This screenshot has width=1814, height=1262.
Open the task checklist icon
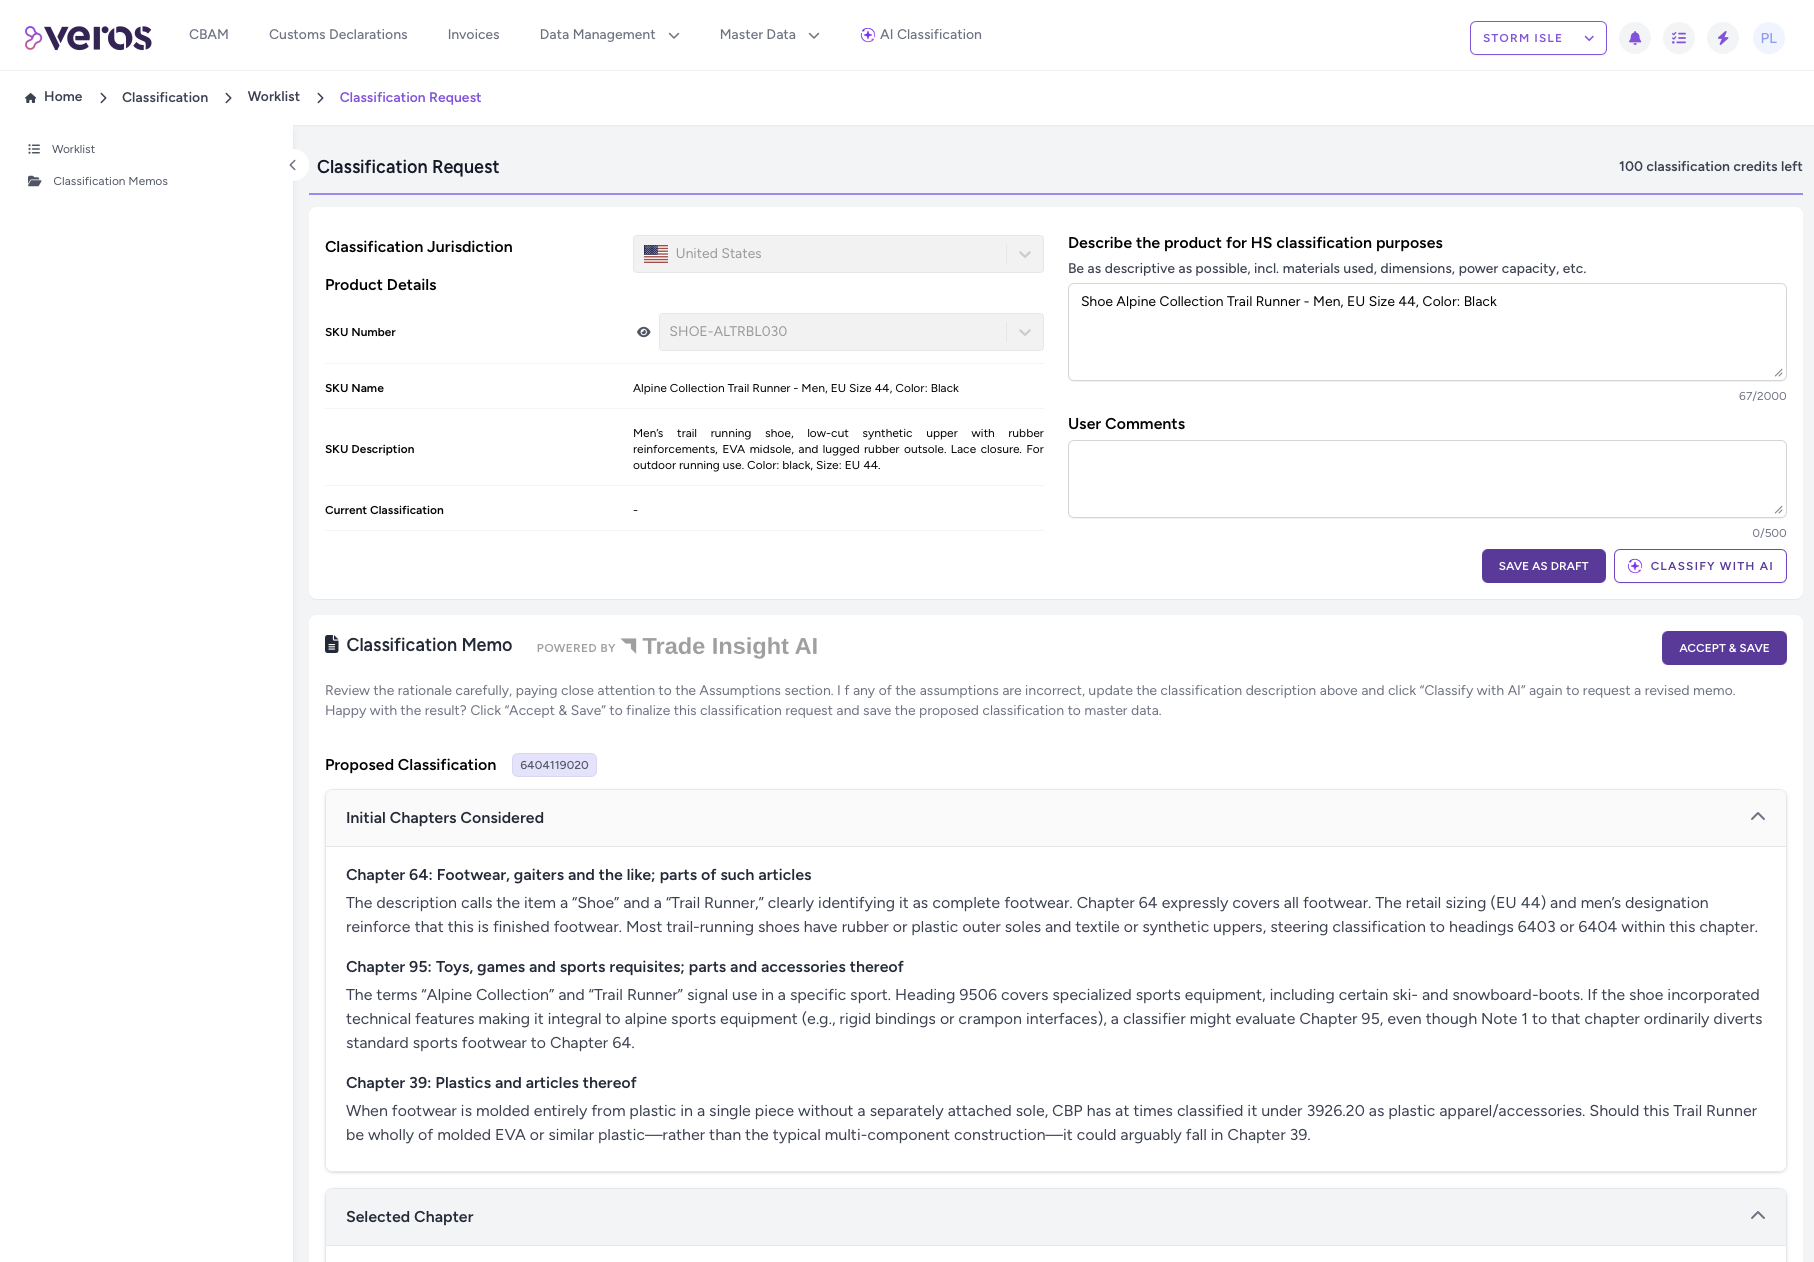coord(1679,38)
